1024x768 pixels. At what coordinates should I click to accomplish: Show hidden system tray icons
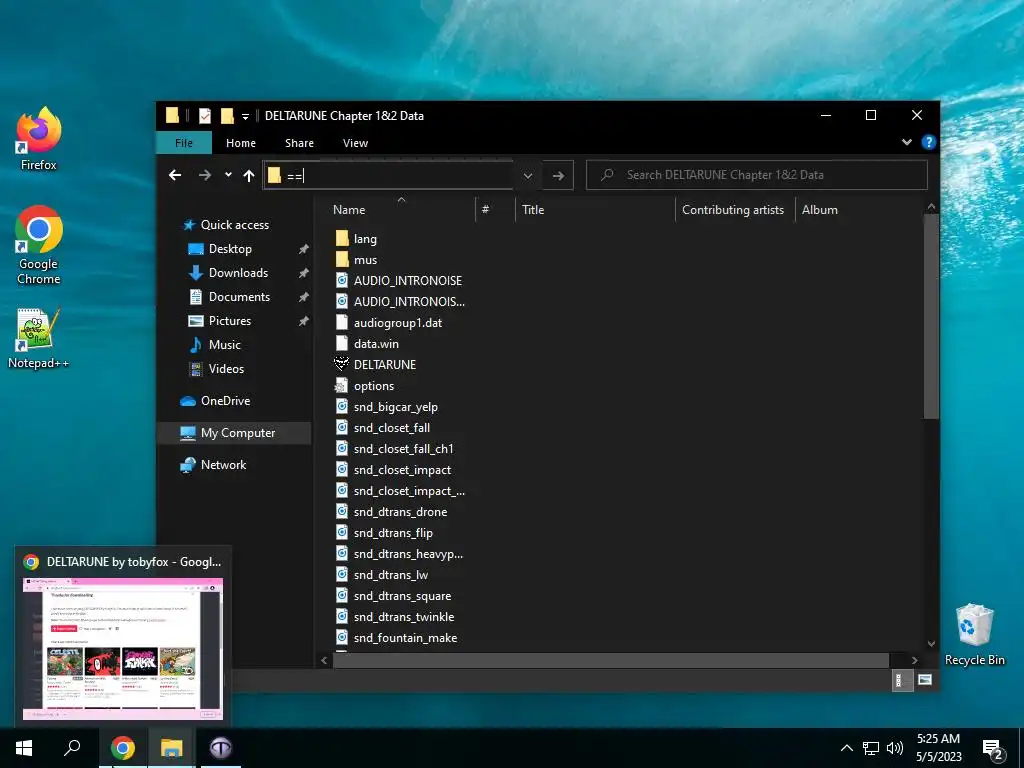point(846,748)
